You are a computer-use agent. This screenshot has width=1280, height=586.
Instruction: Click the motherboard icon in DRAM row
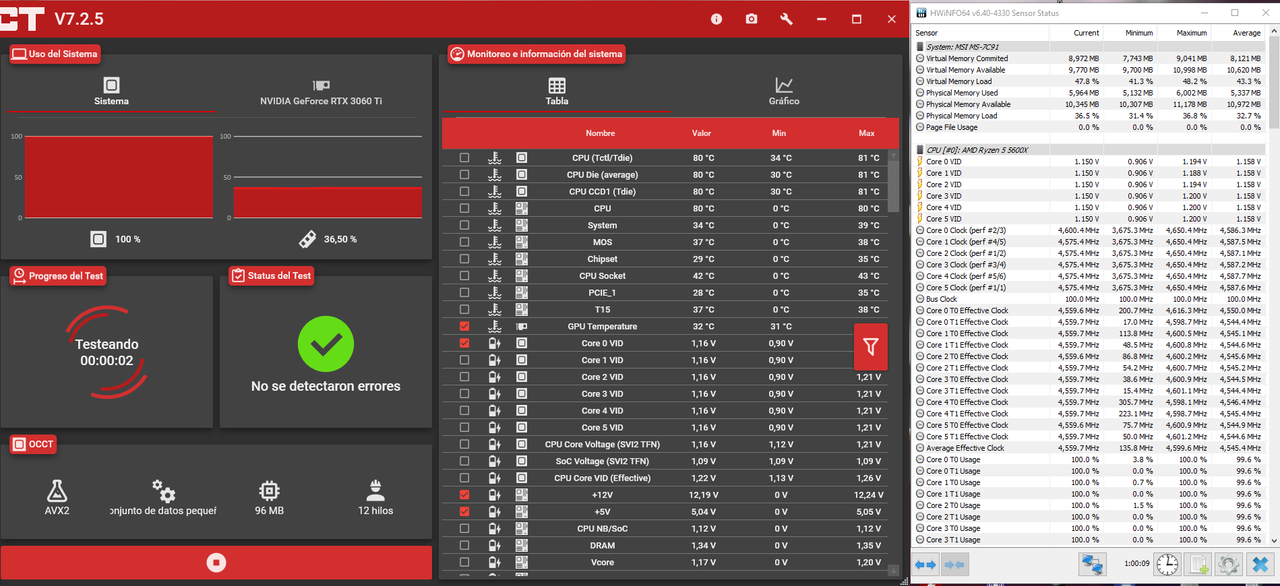click(521, 545)
